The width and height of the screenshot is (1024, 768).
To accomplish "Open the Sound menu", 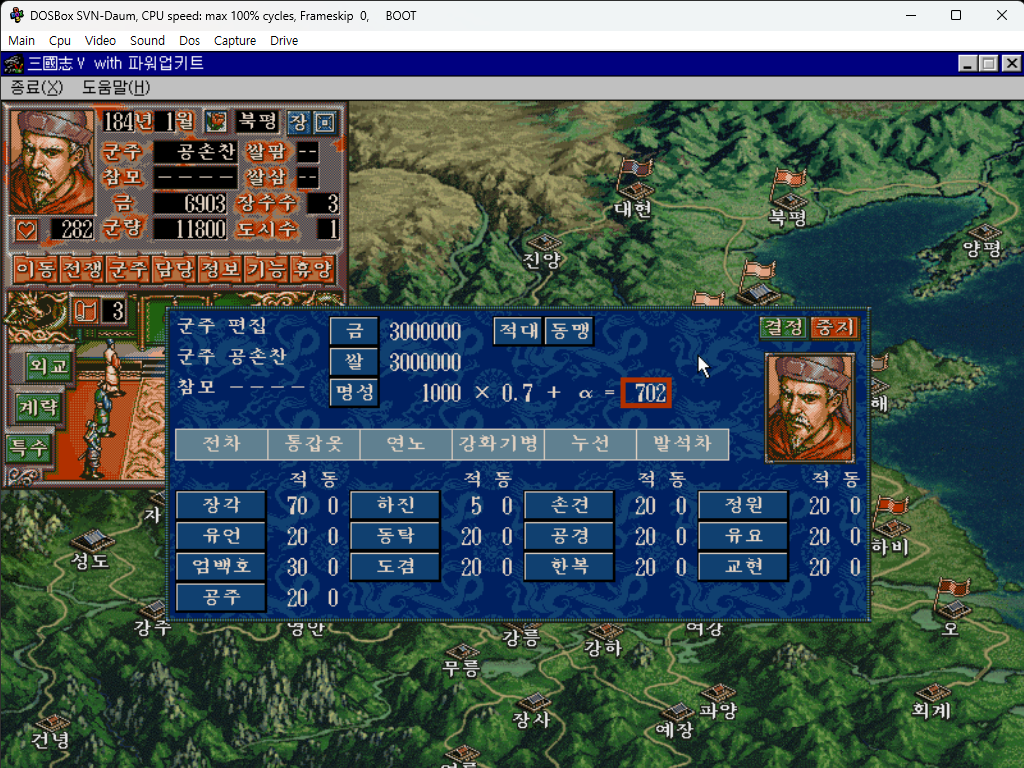I will point(147,40).
